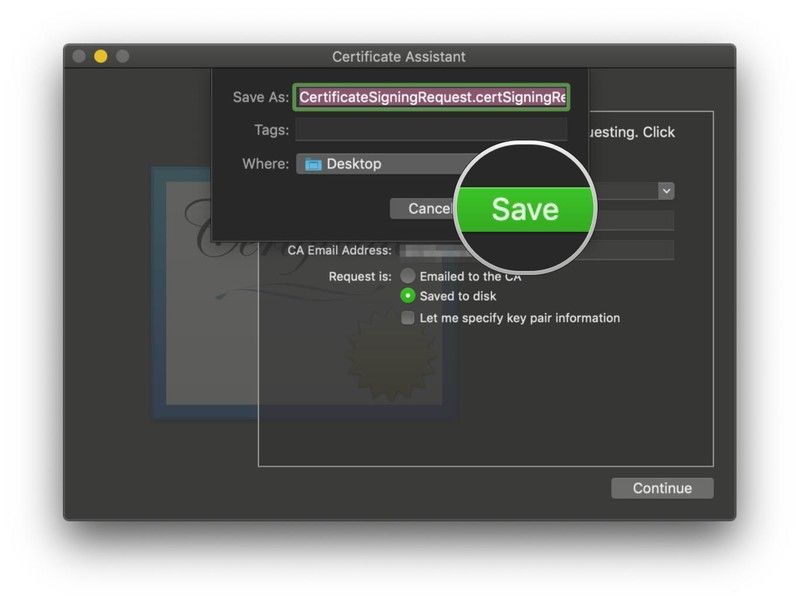This screenshot has width=800, height=604.
Task: Minimize window with the yellow button
Action: (101, 57)
